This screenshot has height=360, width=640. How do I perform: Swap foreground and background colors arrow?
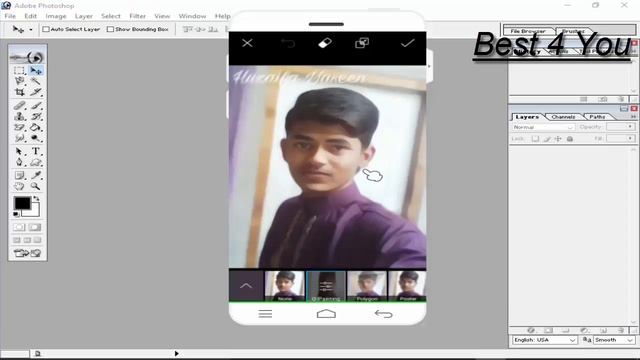36,199
